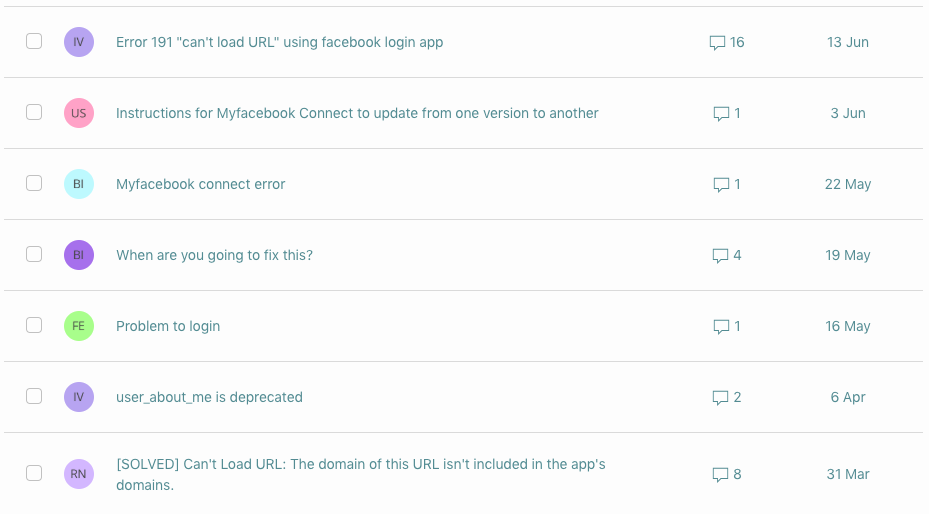Click the purple BI user avatar

79,255
